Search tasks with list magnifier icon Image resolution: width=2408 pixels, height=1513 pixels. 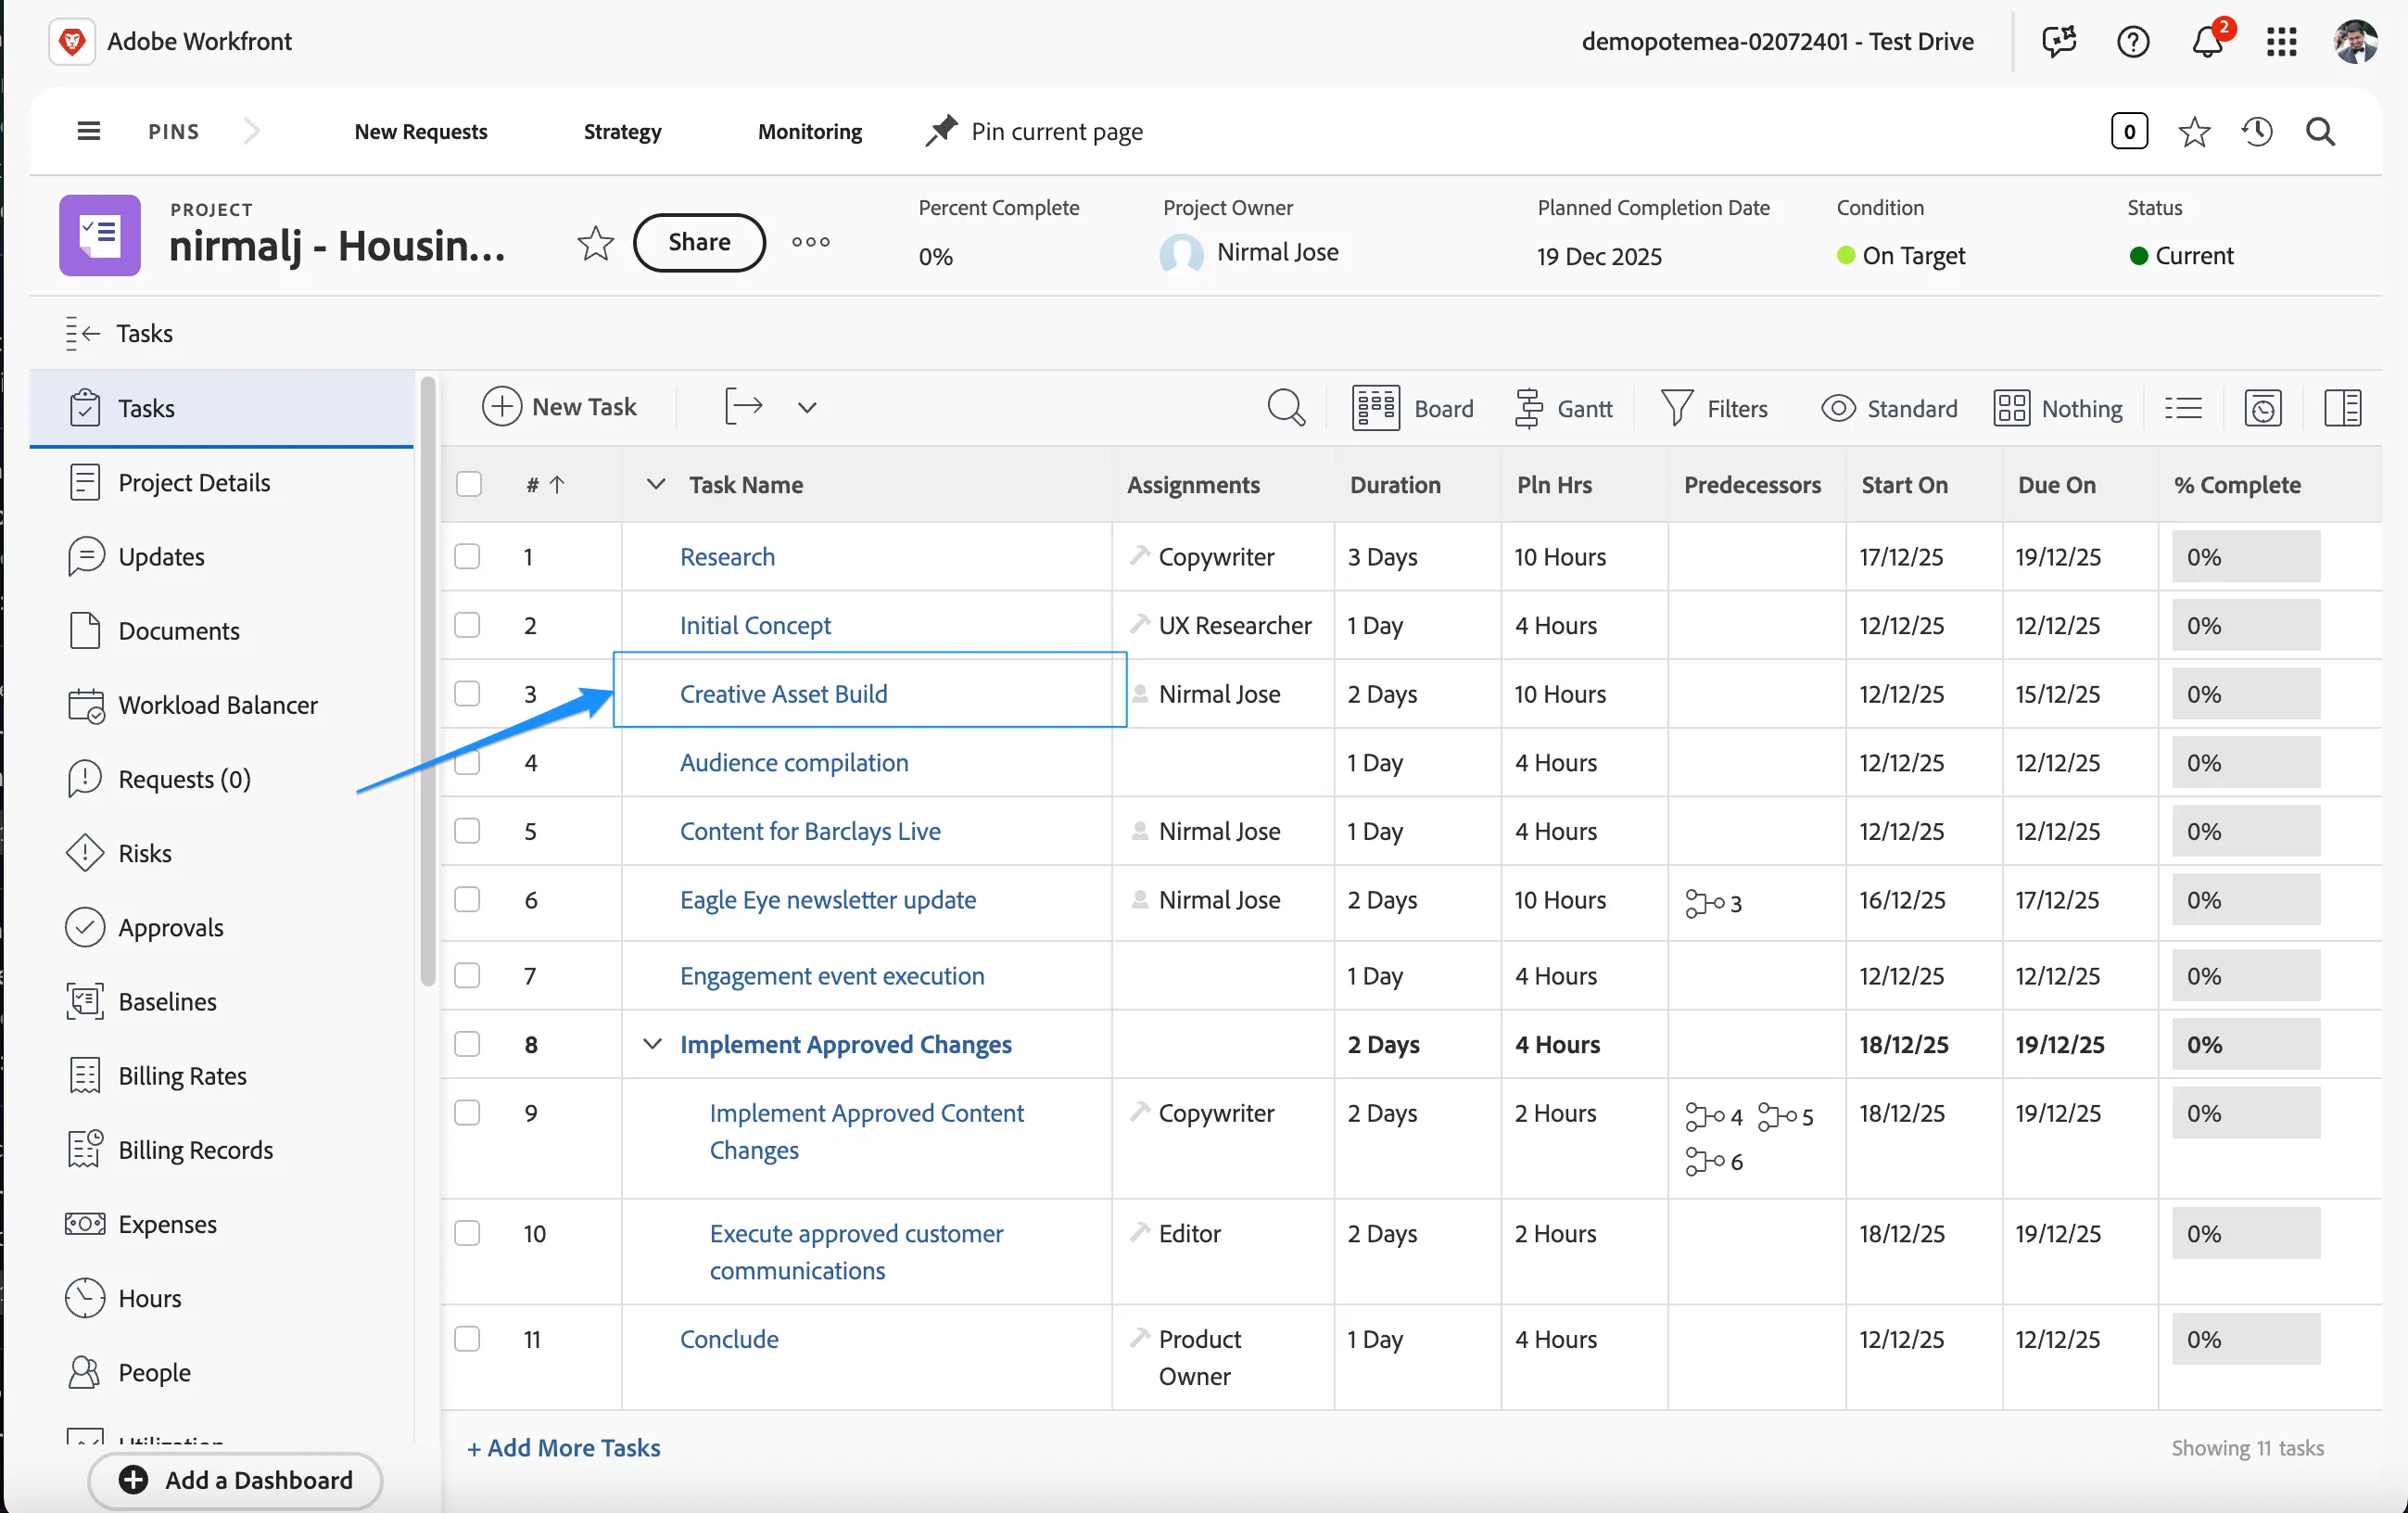pos(1286,408)
